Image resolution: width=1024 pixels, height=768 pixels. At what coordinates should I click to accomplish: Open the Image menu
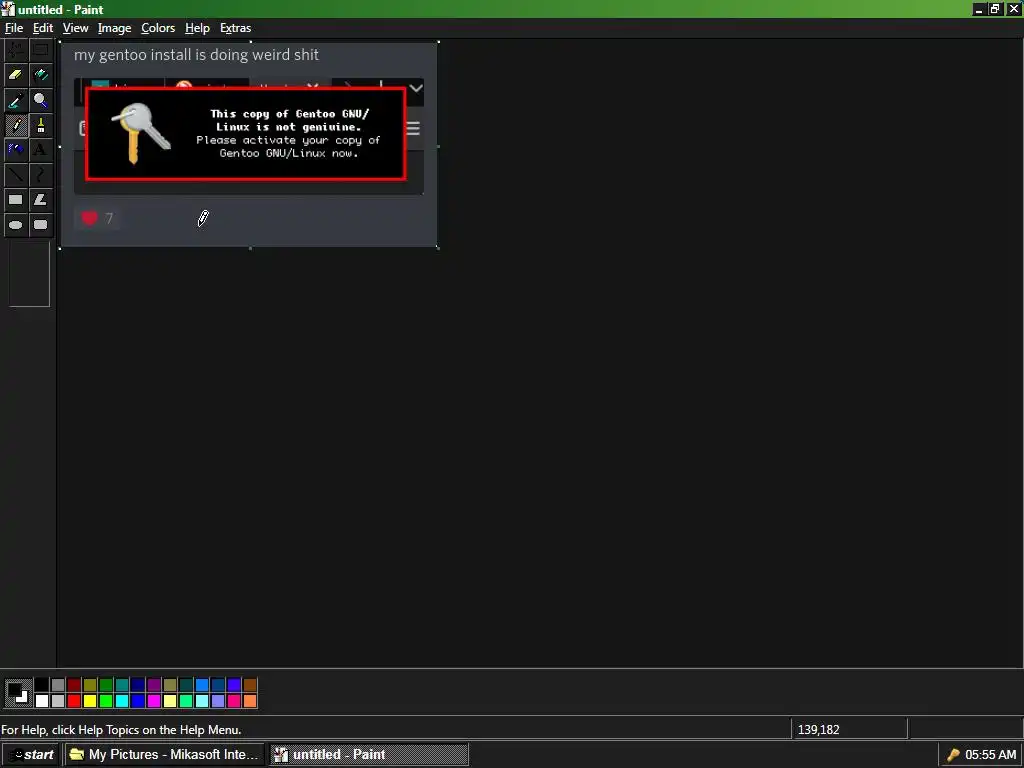(114, 28)
